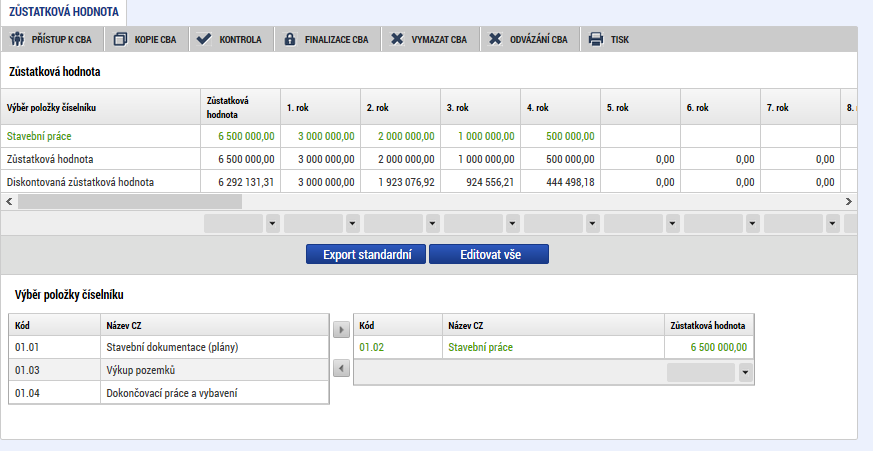Click filter input under 1. rok column
Screen dimensions: 873x451
tap(313, 224)
